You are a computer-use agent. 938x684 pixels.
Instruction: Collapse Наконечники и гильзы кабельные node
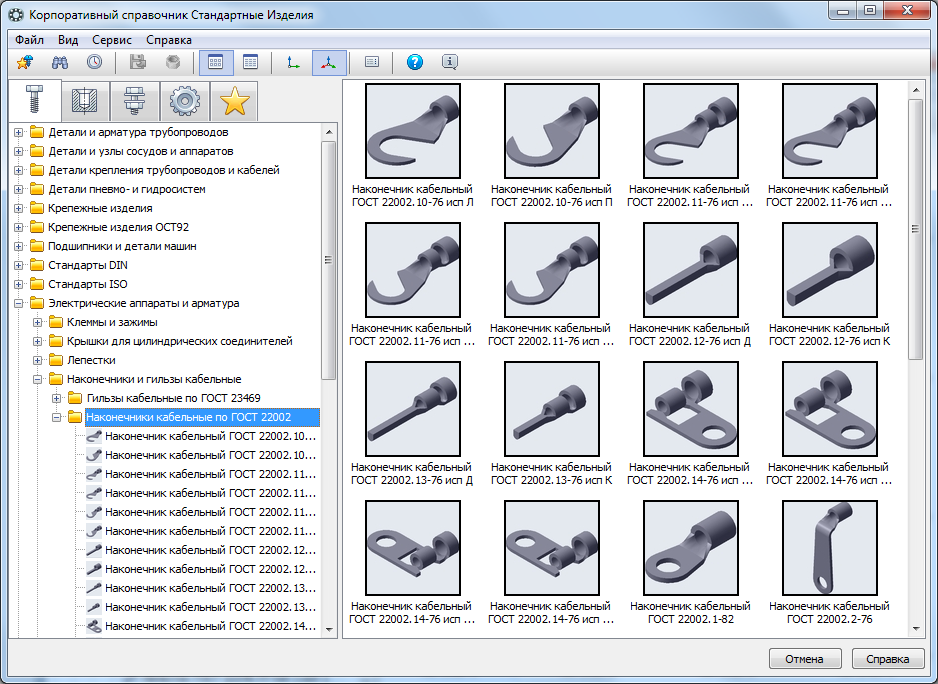[x=38, y=379]
